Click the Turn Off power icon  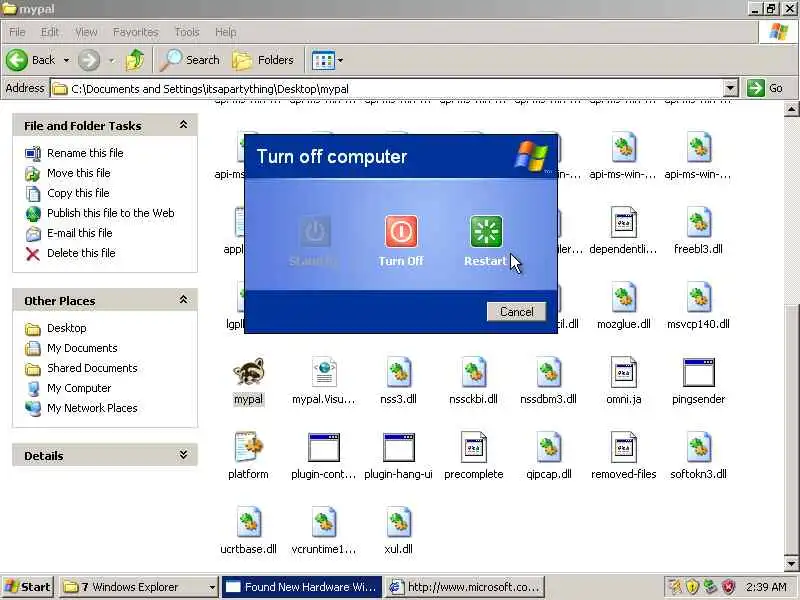pos(401,231)
